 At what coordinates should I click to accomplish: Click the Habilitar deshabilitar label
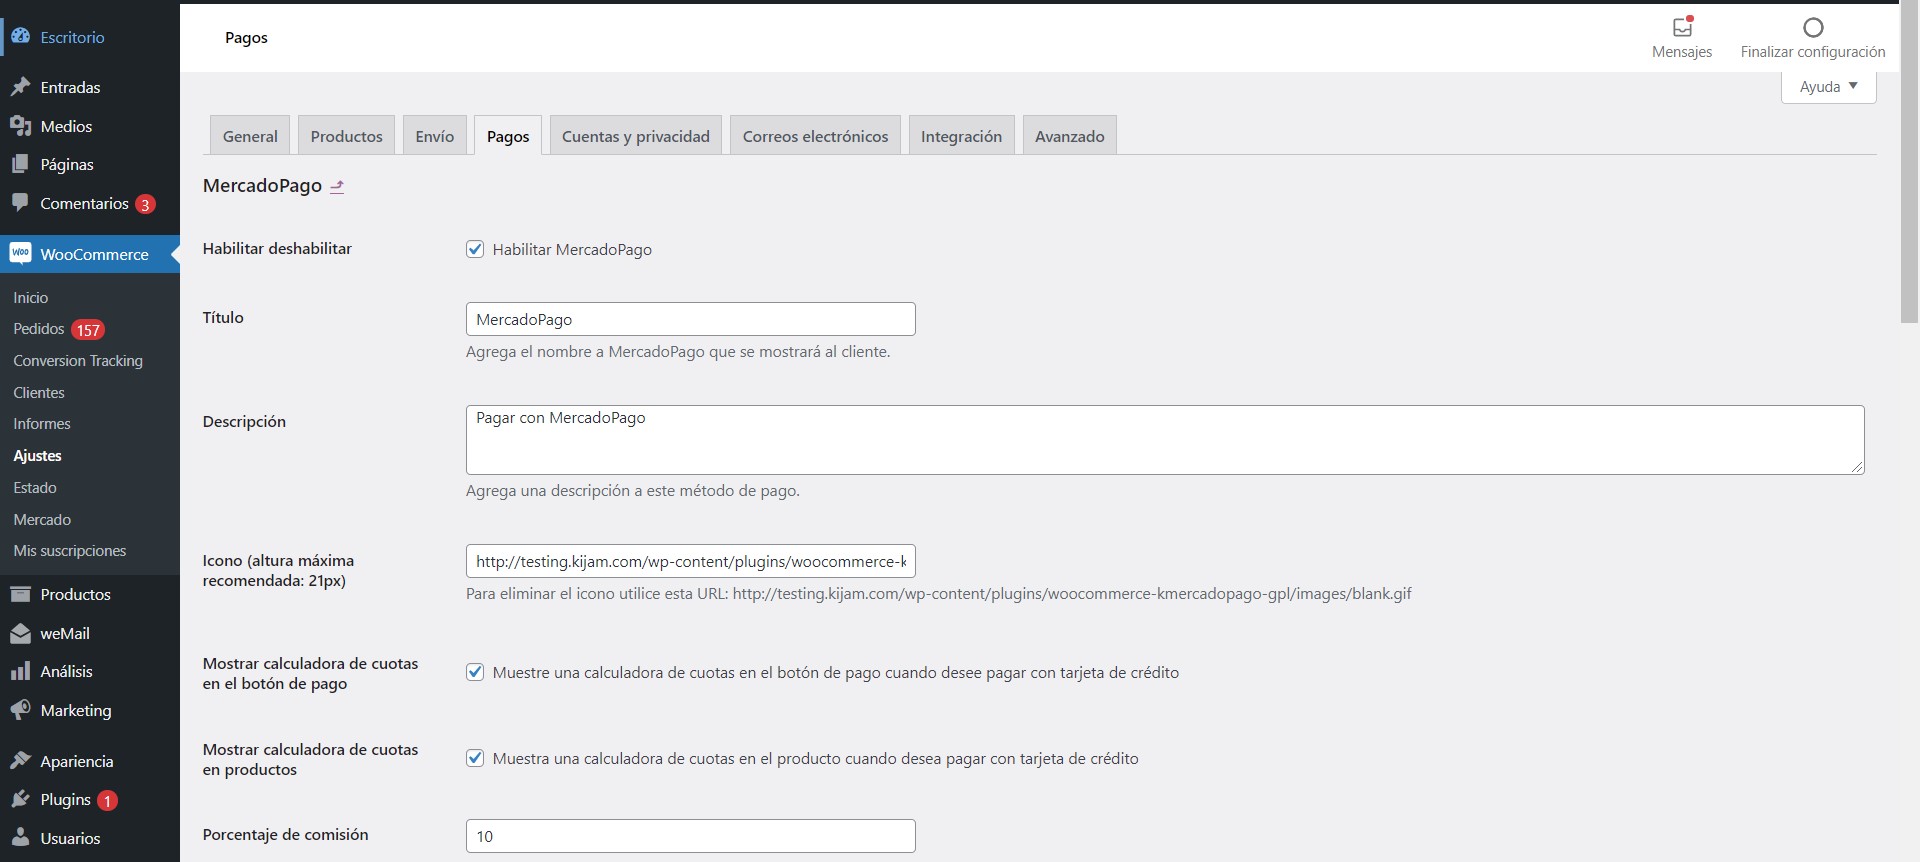(x=277, y=249)
